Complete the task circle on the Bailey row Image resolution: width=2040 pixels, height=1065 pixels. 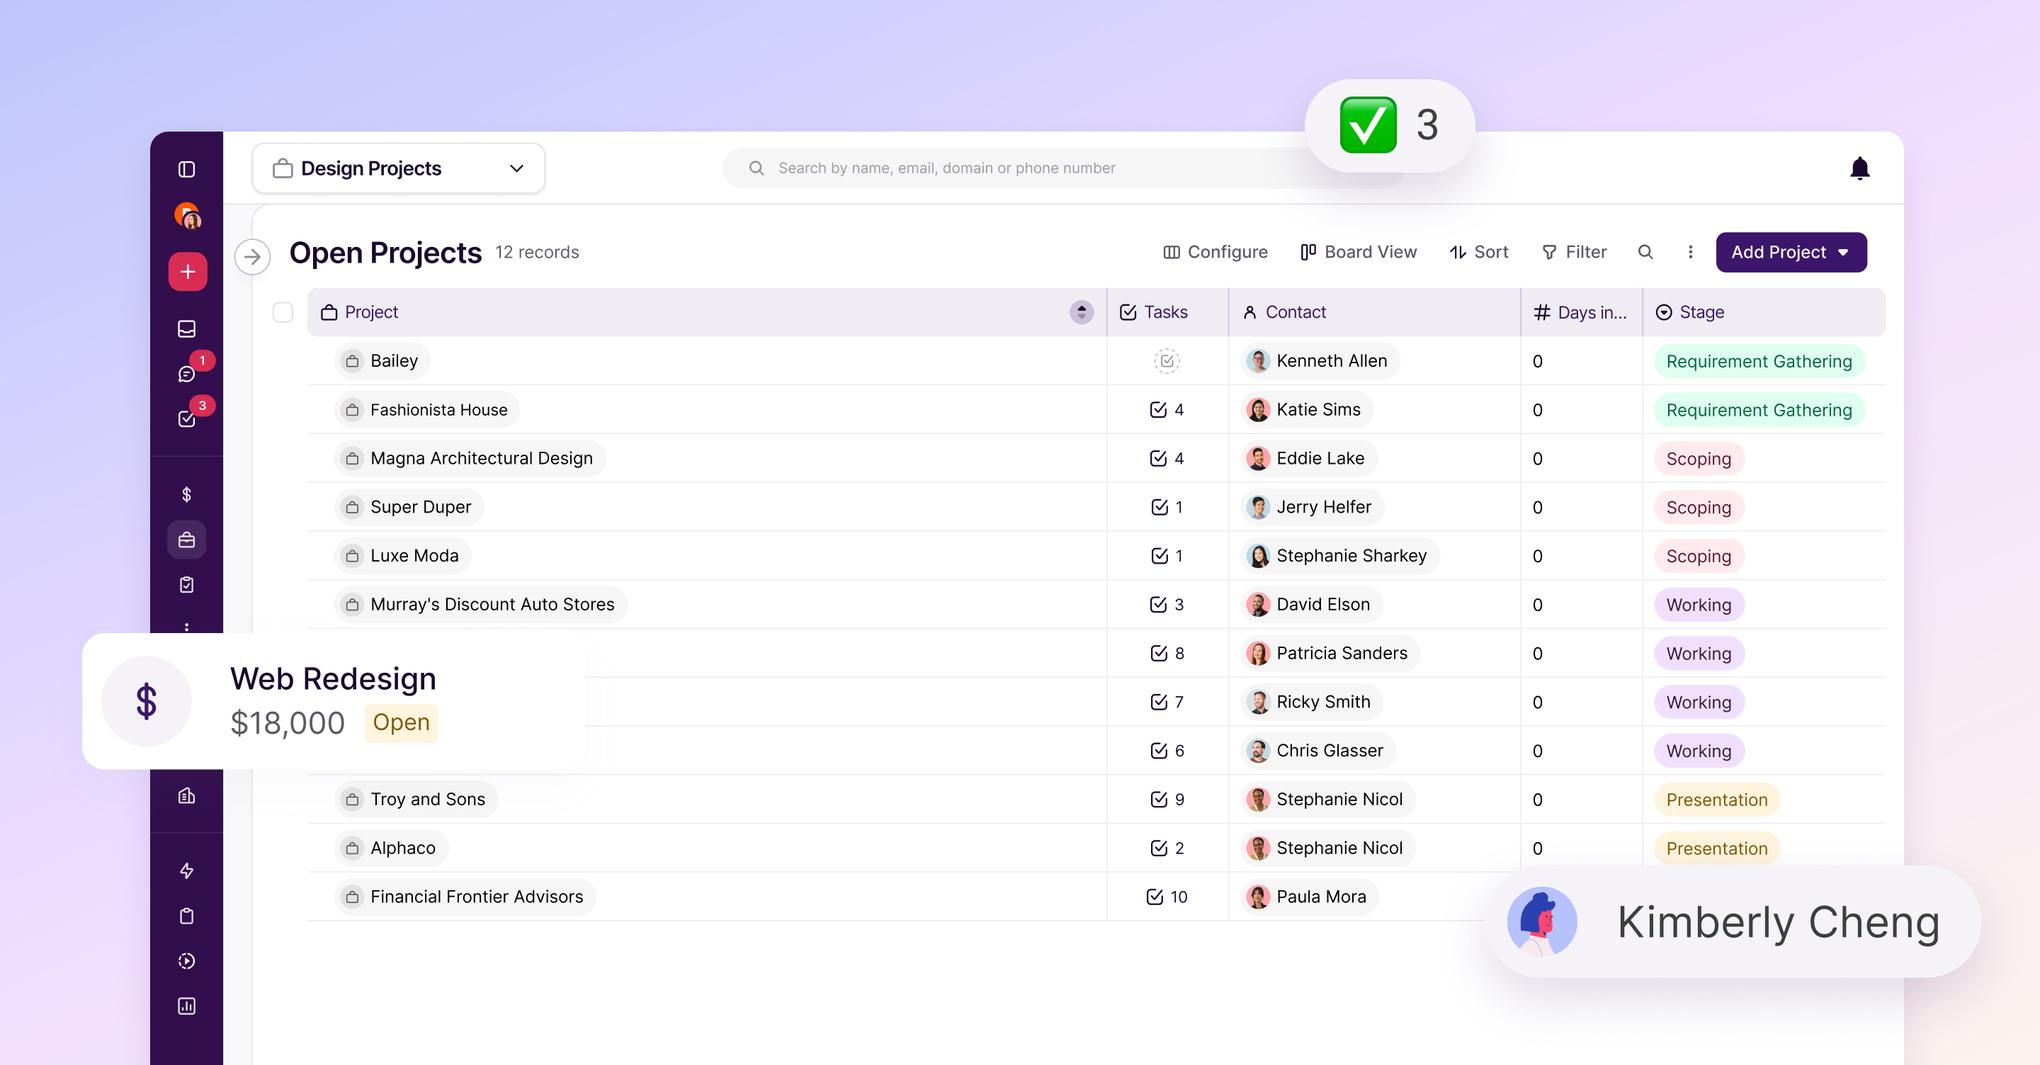1166,360
